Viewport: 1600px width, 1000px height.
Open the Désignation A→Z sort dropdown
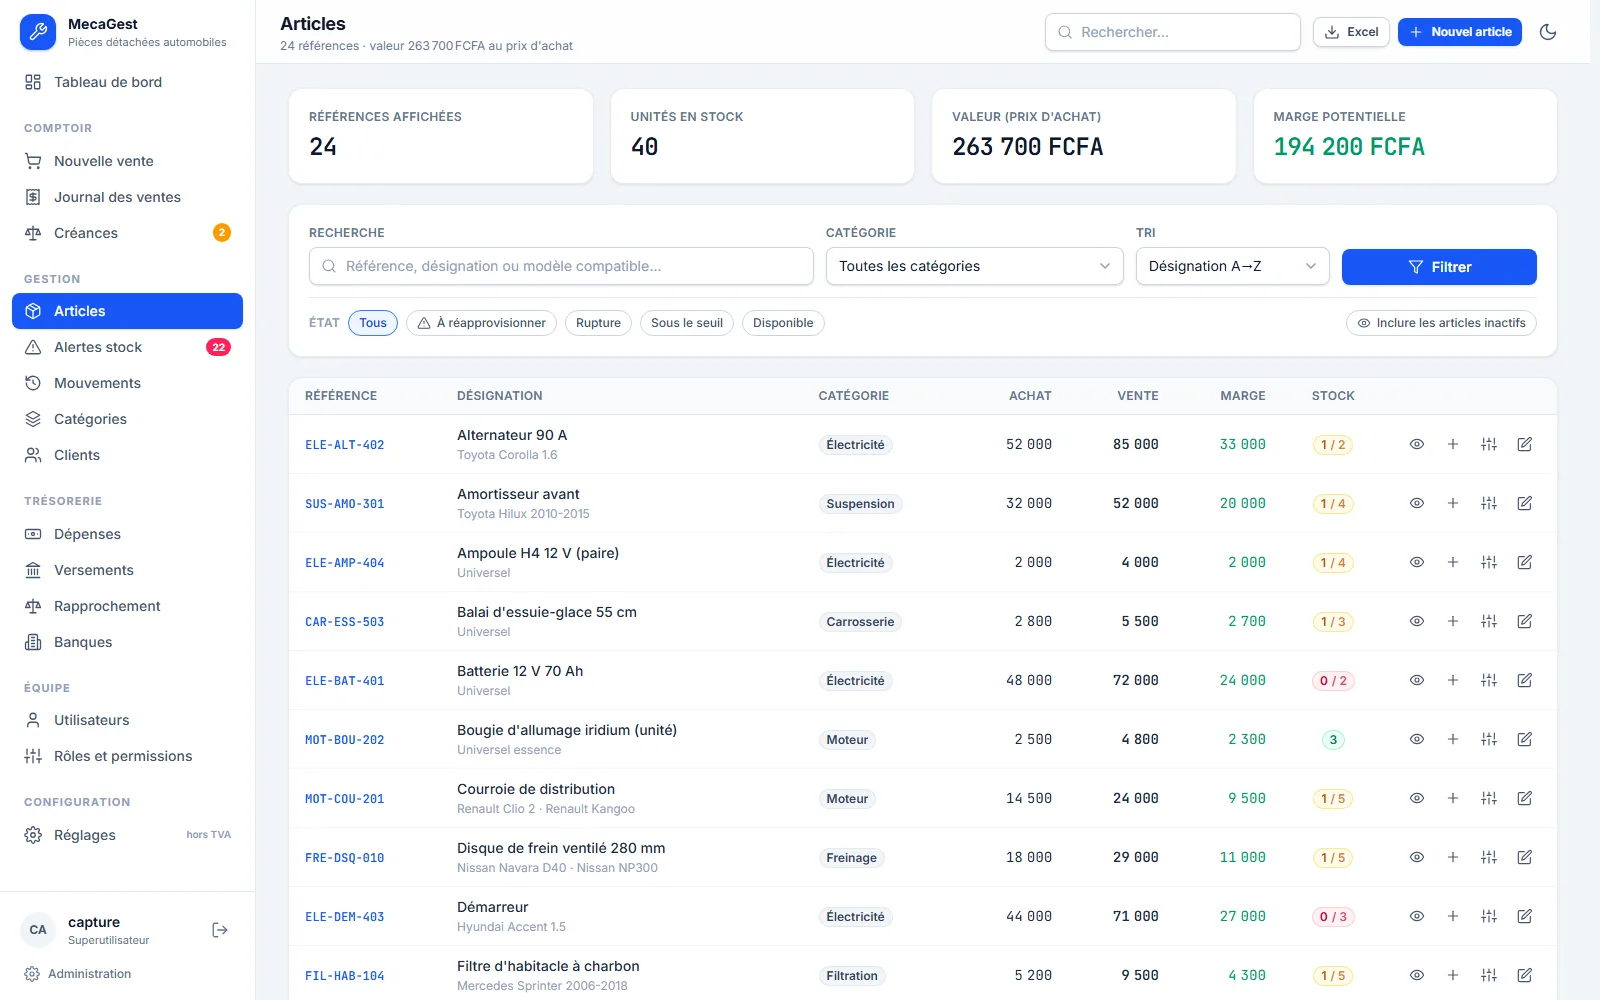1232,266
